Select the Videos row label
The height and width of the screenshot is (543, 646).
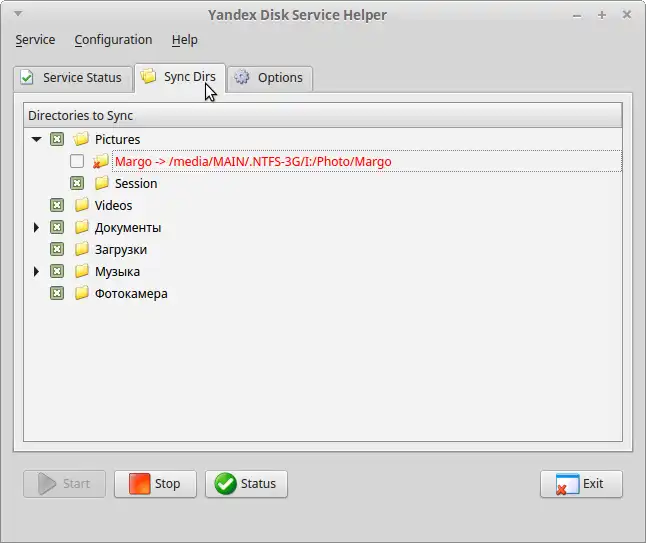click(113, 205)
